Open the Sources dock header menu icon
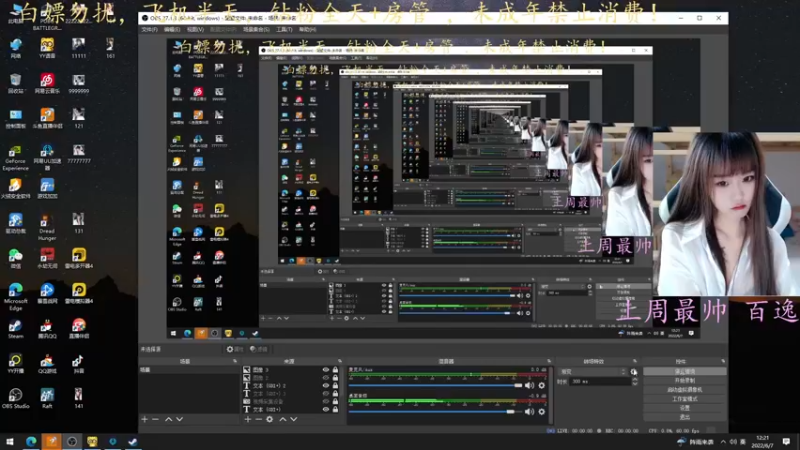This screenshot has height=450, width=800. pyautogui.click(x=340, y=361)
